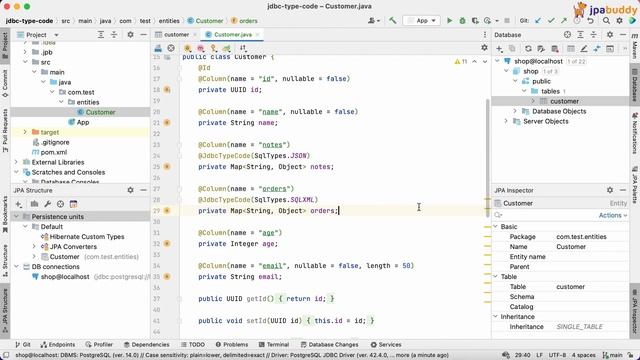This screenshot has width=640, height=360.
Task: Run the App configuration
Action: (x=449, y=20)
